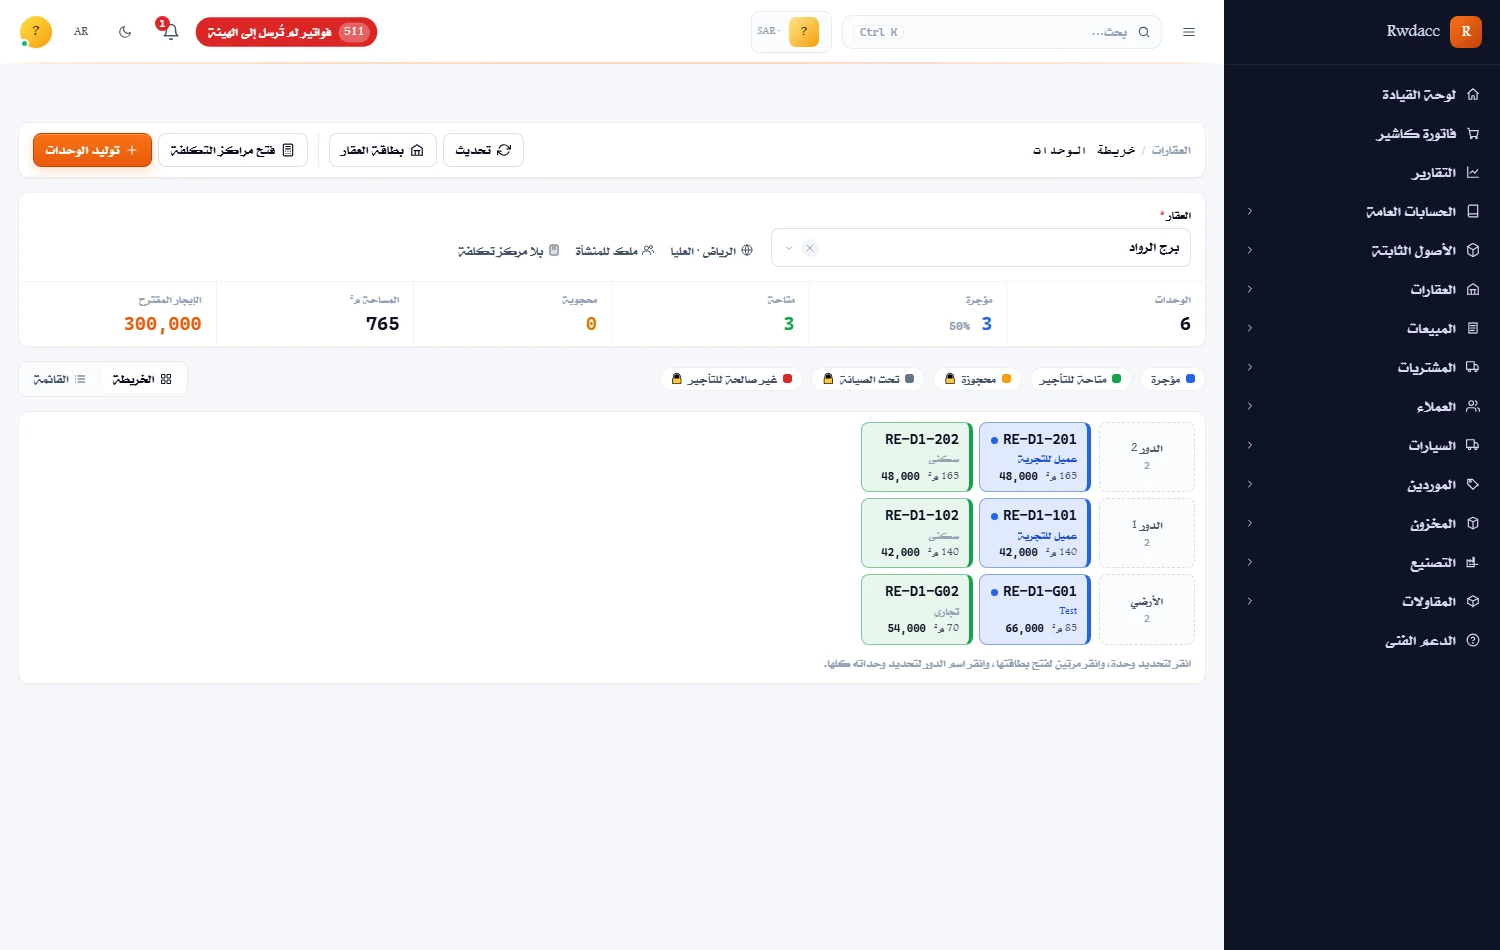The width and height of the screenshot is (1500, 950).
Task: Expand الحسابات العامة sidebar section
Action: coord(1362,212)
